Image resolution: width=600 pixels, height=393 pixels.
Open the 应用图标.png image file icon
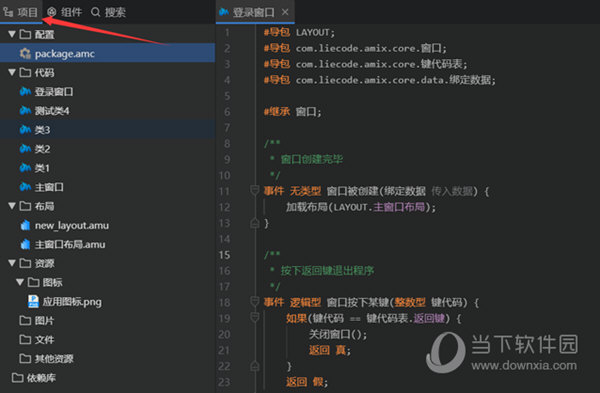point(33,302)
